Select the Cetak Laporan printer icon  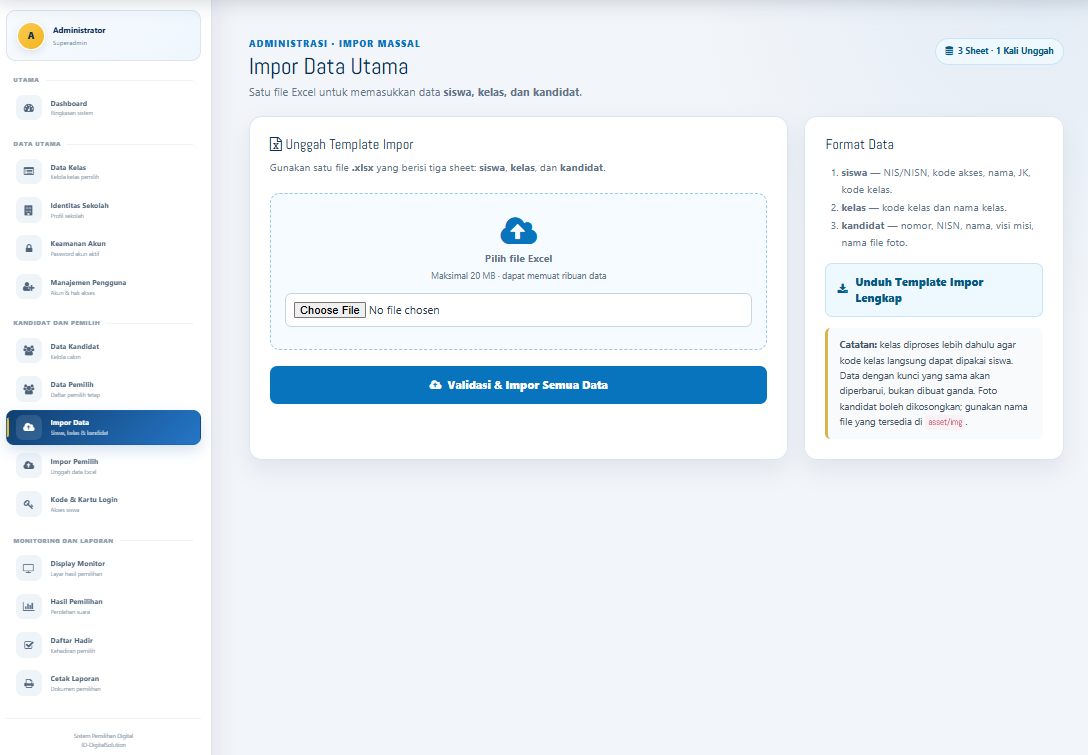coord(28,684)
